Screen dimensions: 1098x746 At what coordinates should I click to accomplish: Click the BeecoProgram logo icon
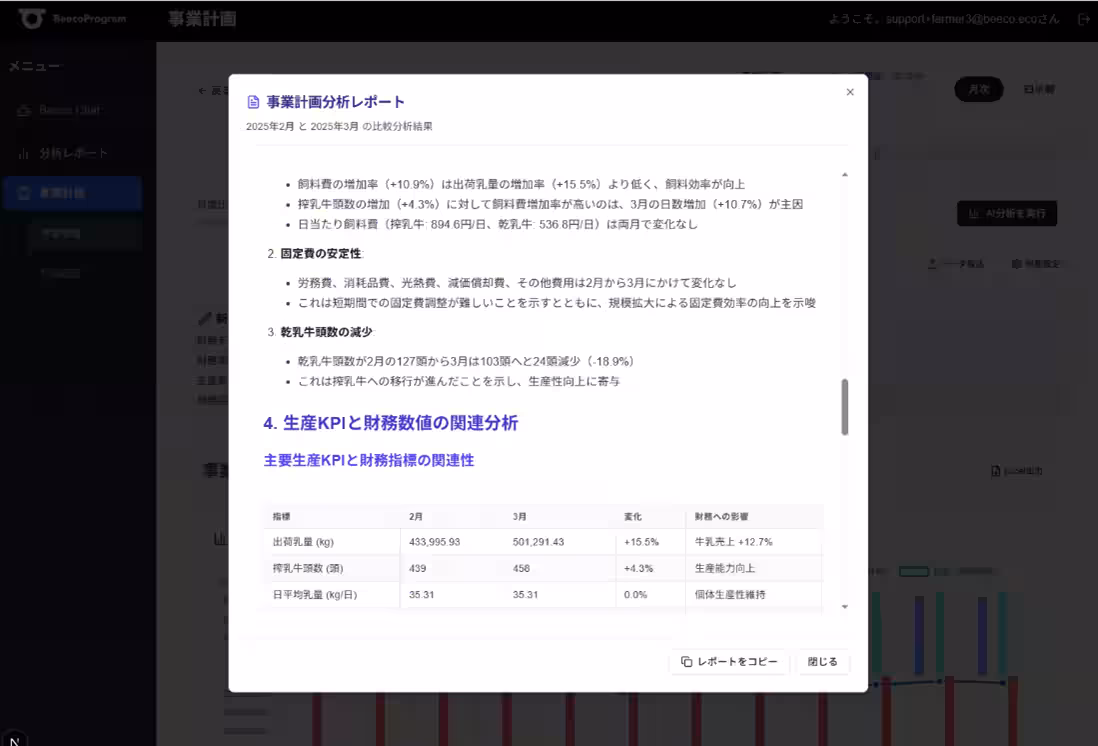tap(30, 19)
